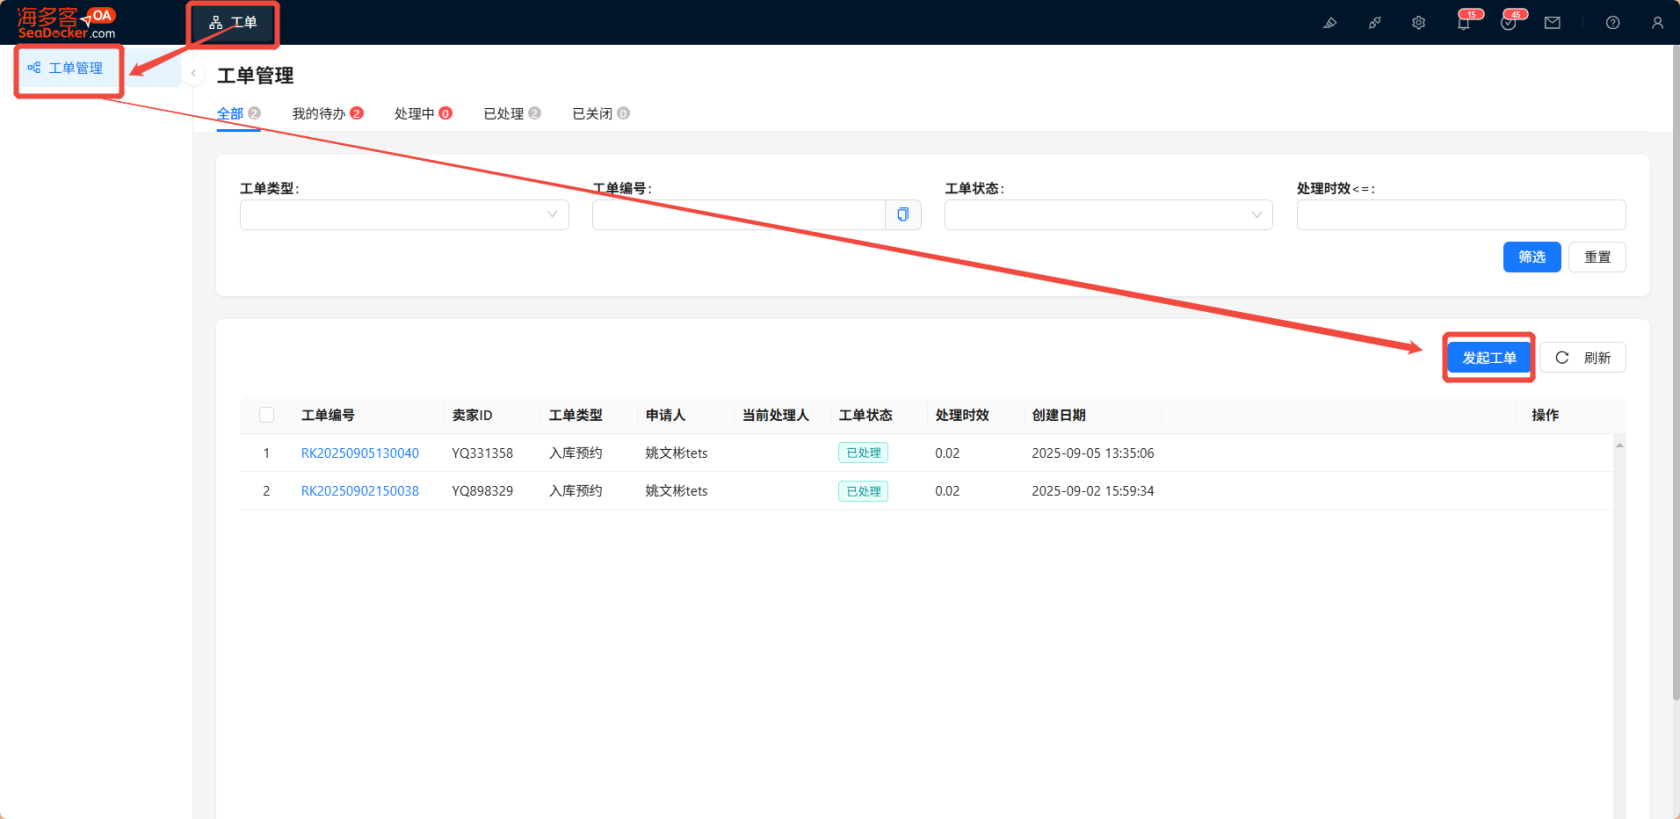Click the paste icon beside 工单编号 field
The height and width of the screenshot is (819, 1680).
click(903, 215)
